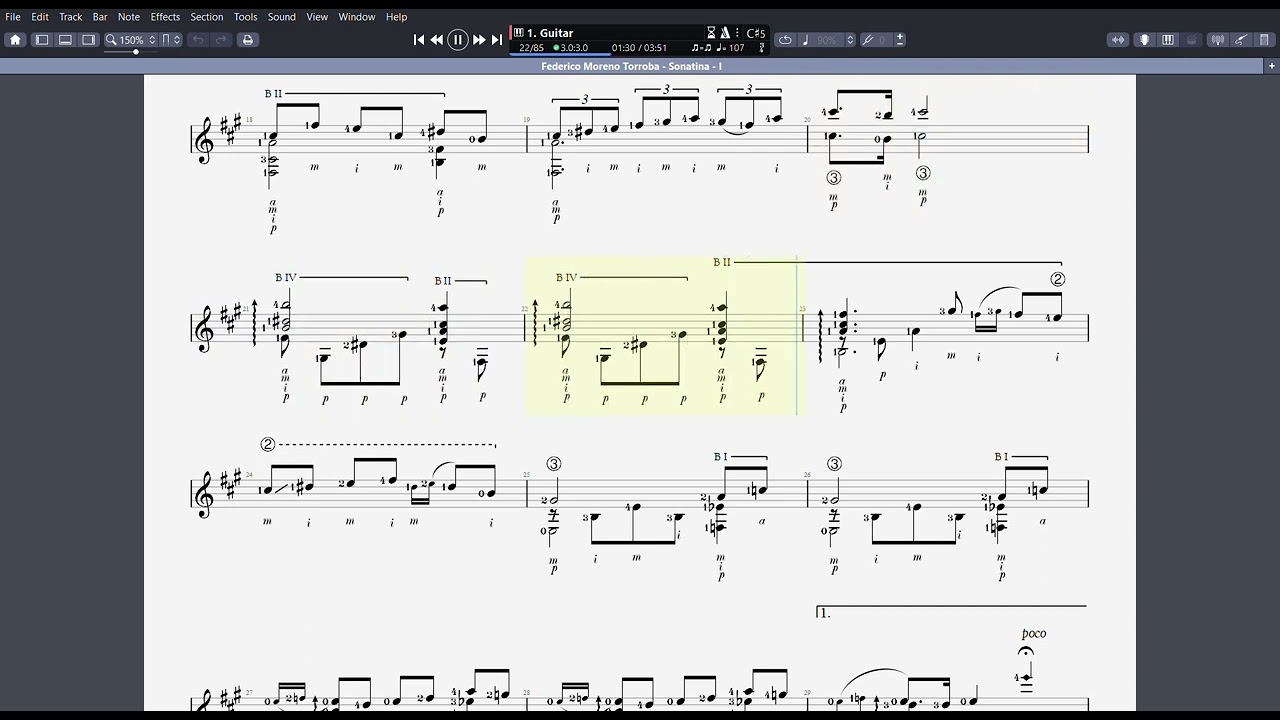This screenshot has height=720, width=1280.
Task: Jump to the first bar
Action: click(x=419, y=40)
